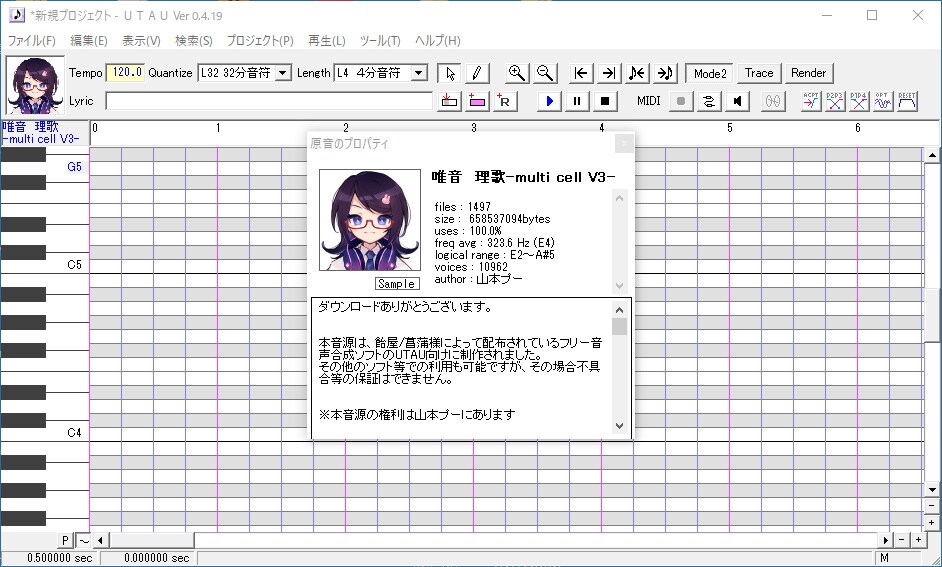Image resolution: width=942 pixels, height=567 pixels.
Task: Apply the ACPT envelope preset
Action: click(x=811, y=101)
